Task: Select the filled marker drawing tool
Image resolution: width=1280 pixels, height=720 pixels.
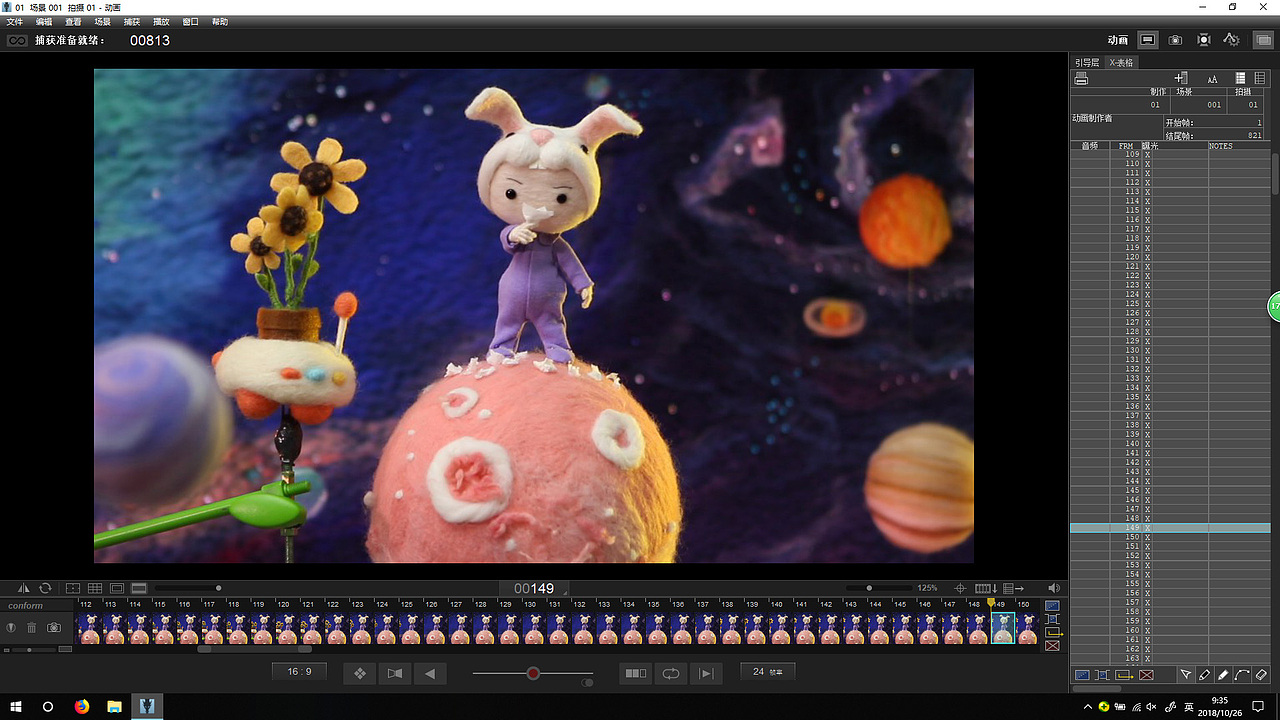Action: [x=1223, y=675]
